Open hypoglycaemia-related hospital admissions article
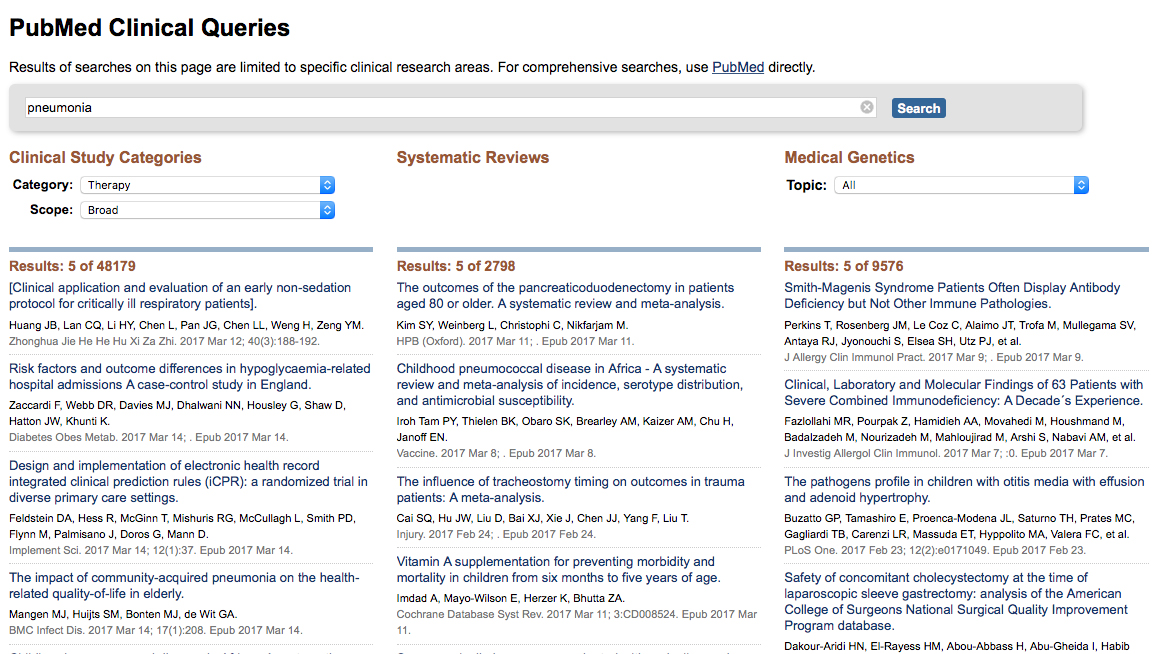1163x654 pixels. click(x=190, y=377)
